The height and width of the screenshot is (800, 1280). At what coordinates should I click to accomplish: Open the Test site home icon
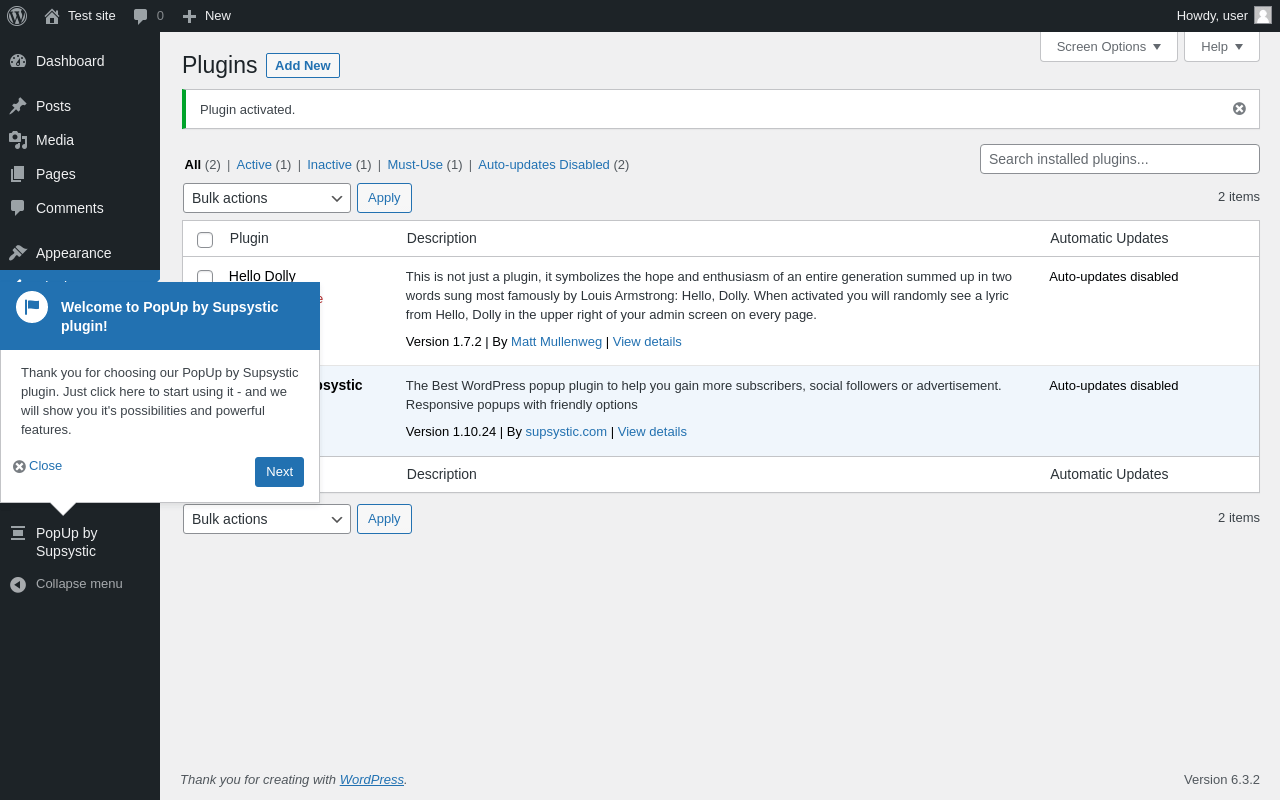pos(52,16)
